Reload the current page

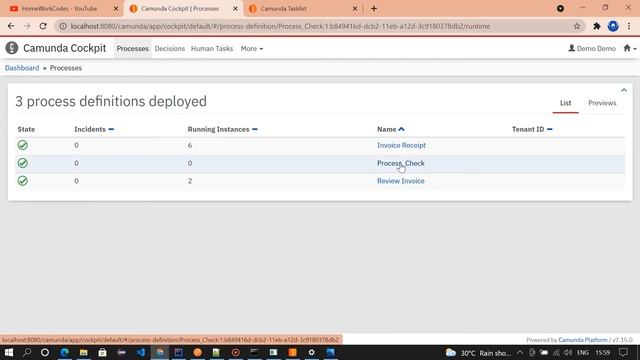[43, 26]
